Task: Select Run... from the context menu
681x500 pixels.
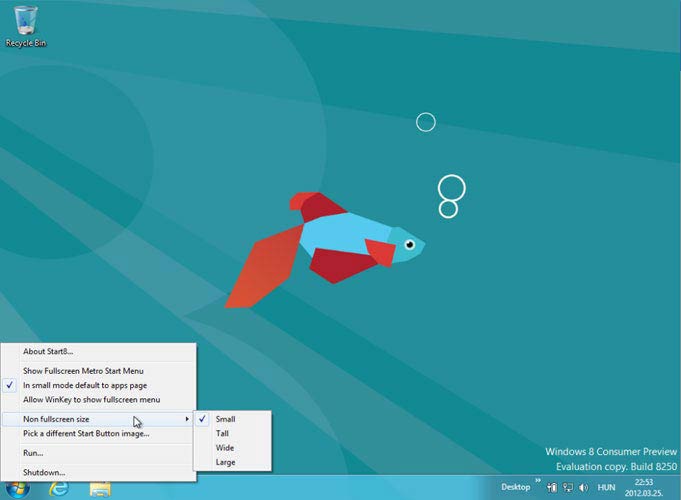Action: click(33, 452)
